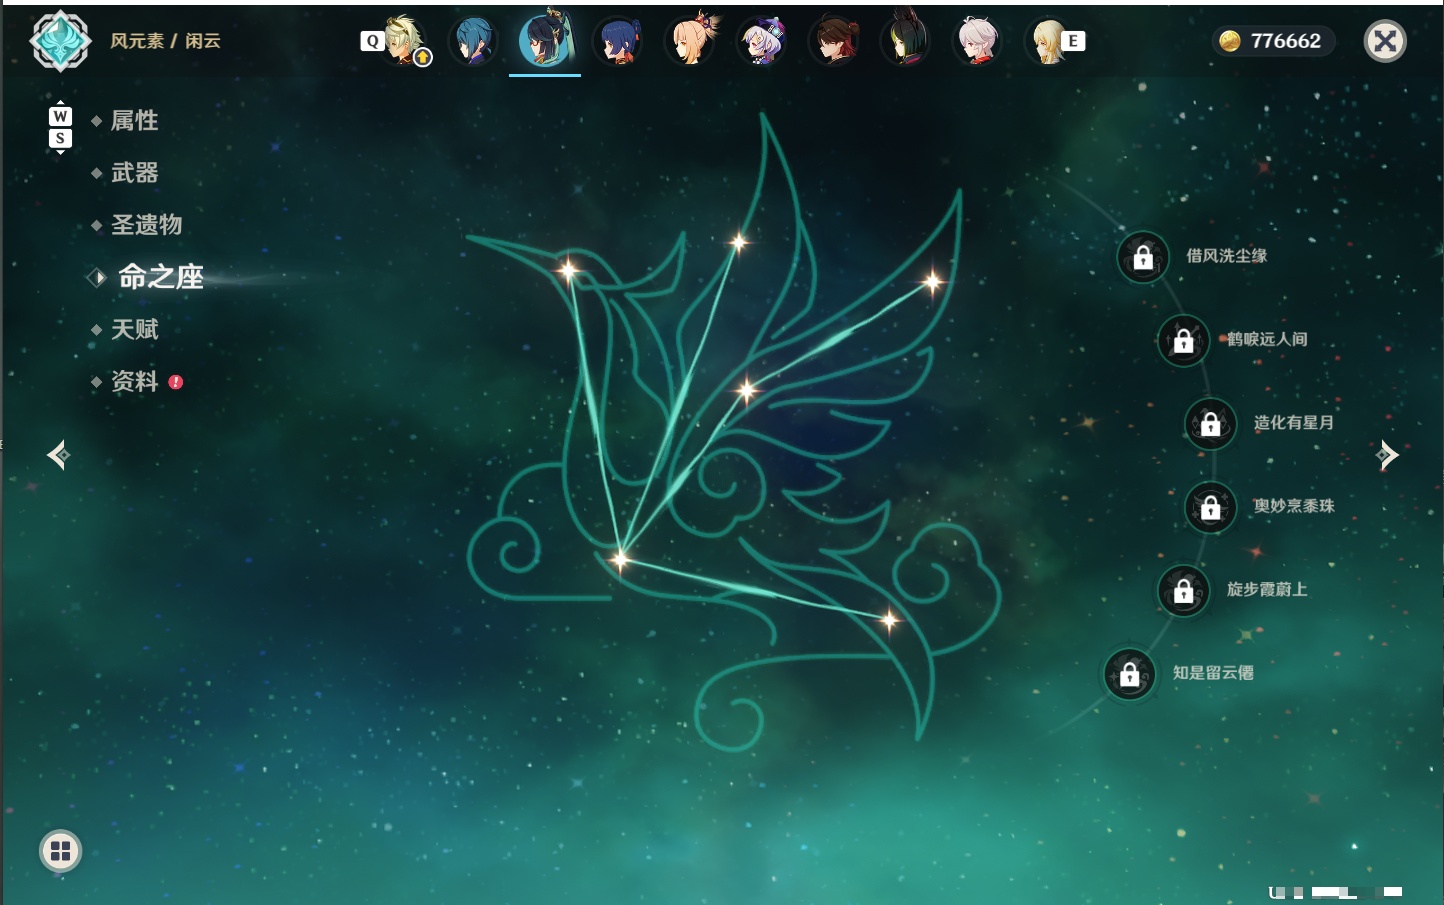Screen dimensions: 1444x905
Task: Open the grid menu button
Action: (x=60, y=851)
